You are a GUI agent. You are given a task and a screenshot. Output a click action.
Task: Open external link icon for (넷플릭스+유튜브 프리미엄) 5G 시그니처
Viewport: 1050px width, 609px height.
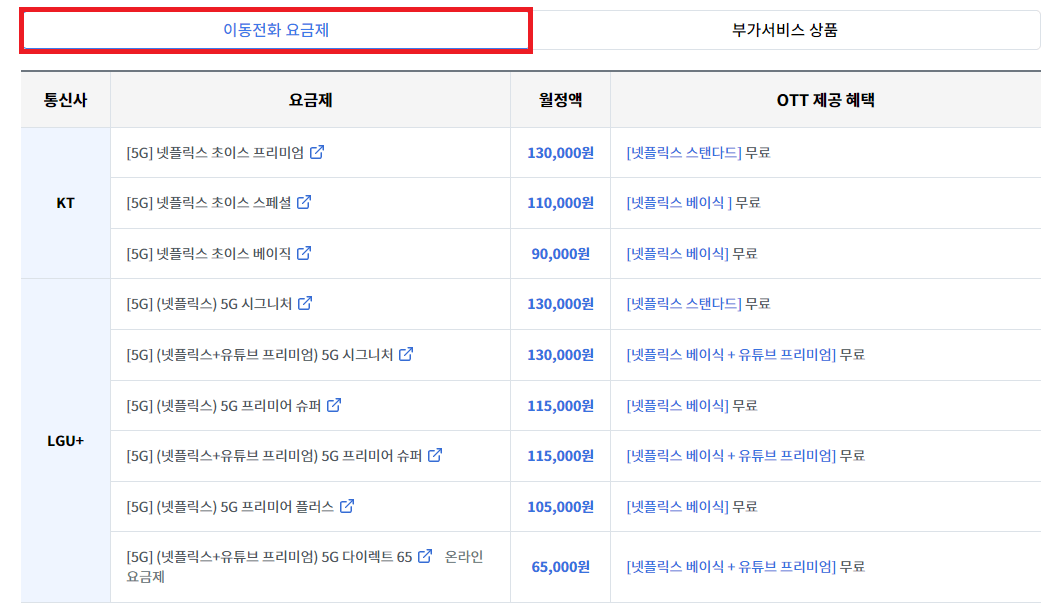click(406, 354)
